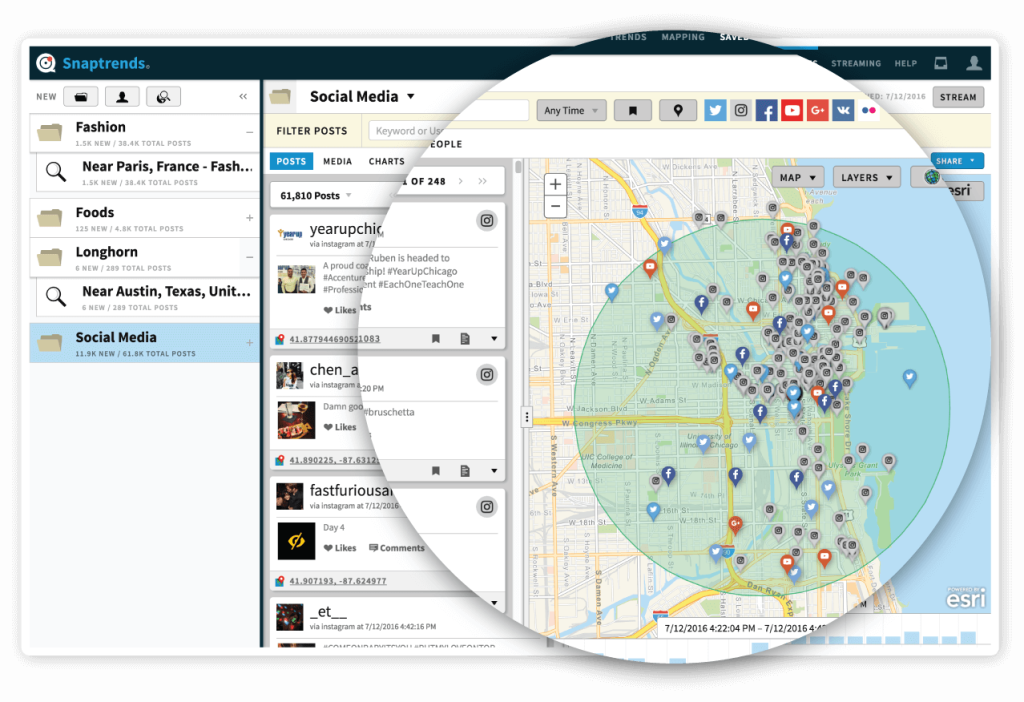Open the STREAMING menu in the top bar

tap(856, 63)
